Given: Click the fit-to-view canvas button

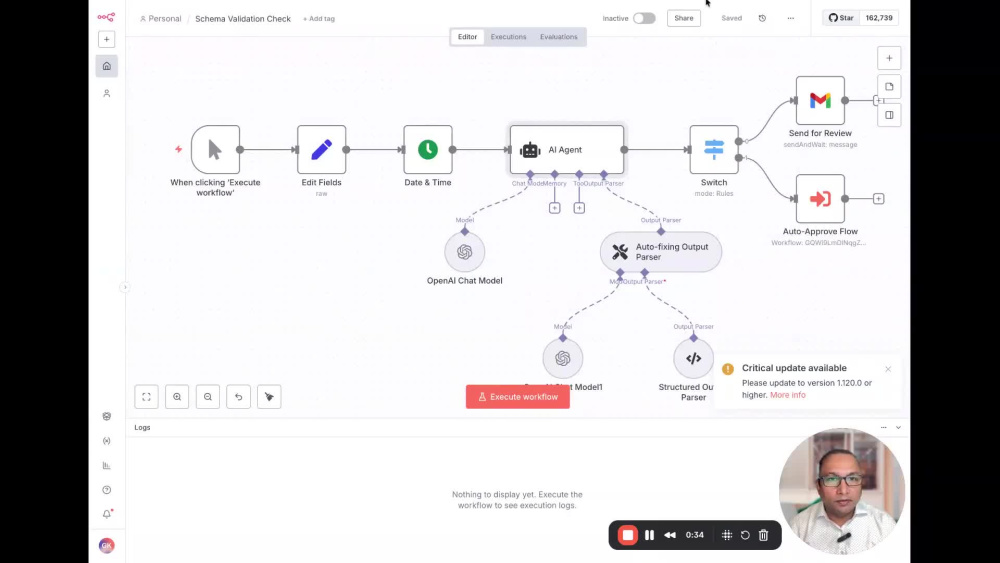Looking at the screenshot, I should tap(146, 397).
